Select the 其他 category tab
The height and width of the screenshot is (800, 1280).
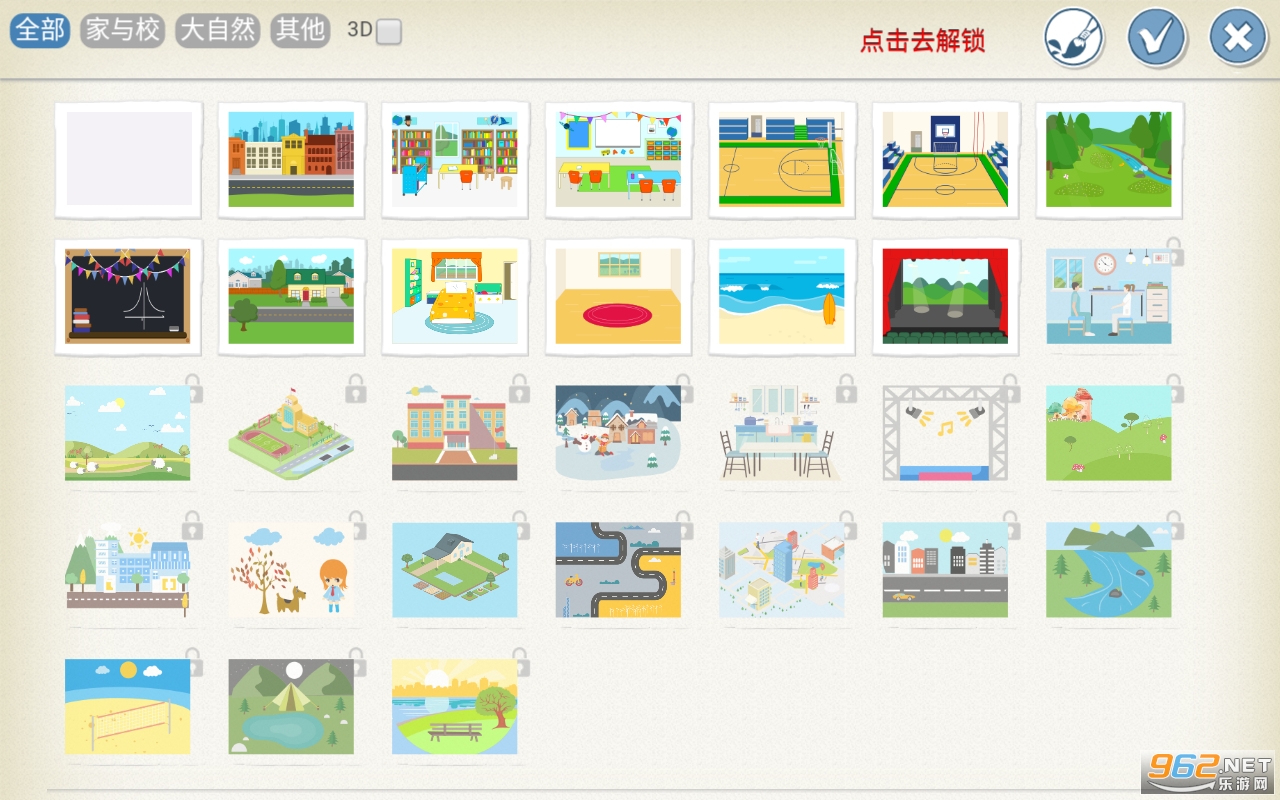click(x=301, y=30)
